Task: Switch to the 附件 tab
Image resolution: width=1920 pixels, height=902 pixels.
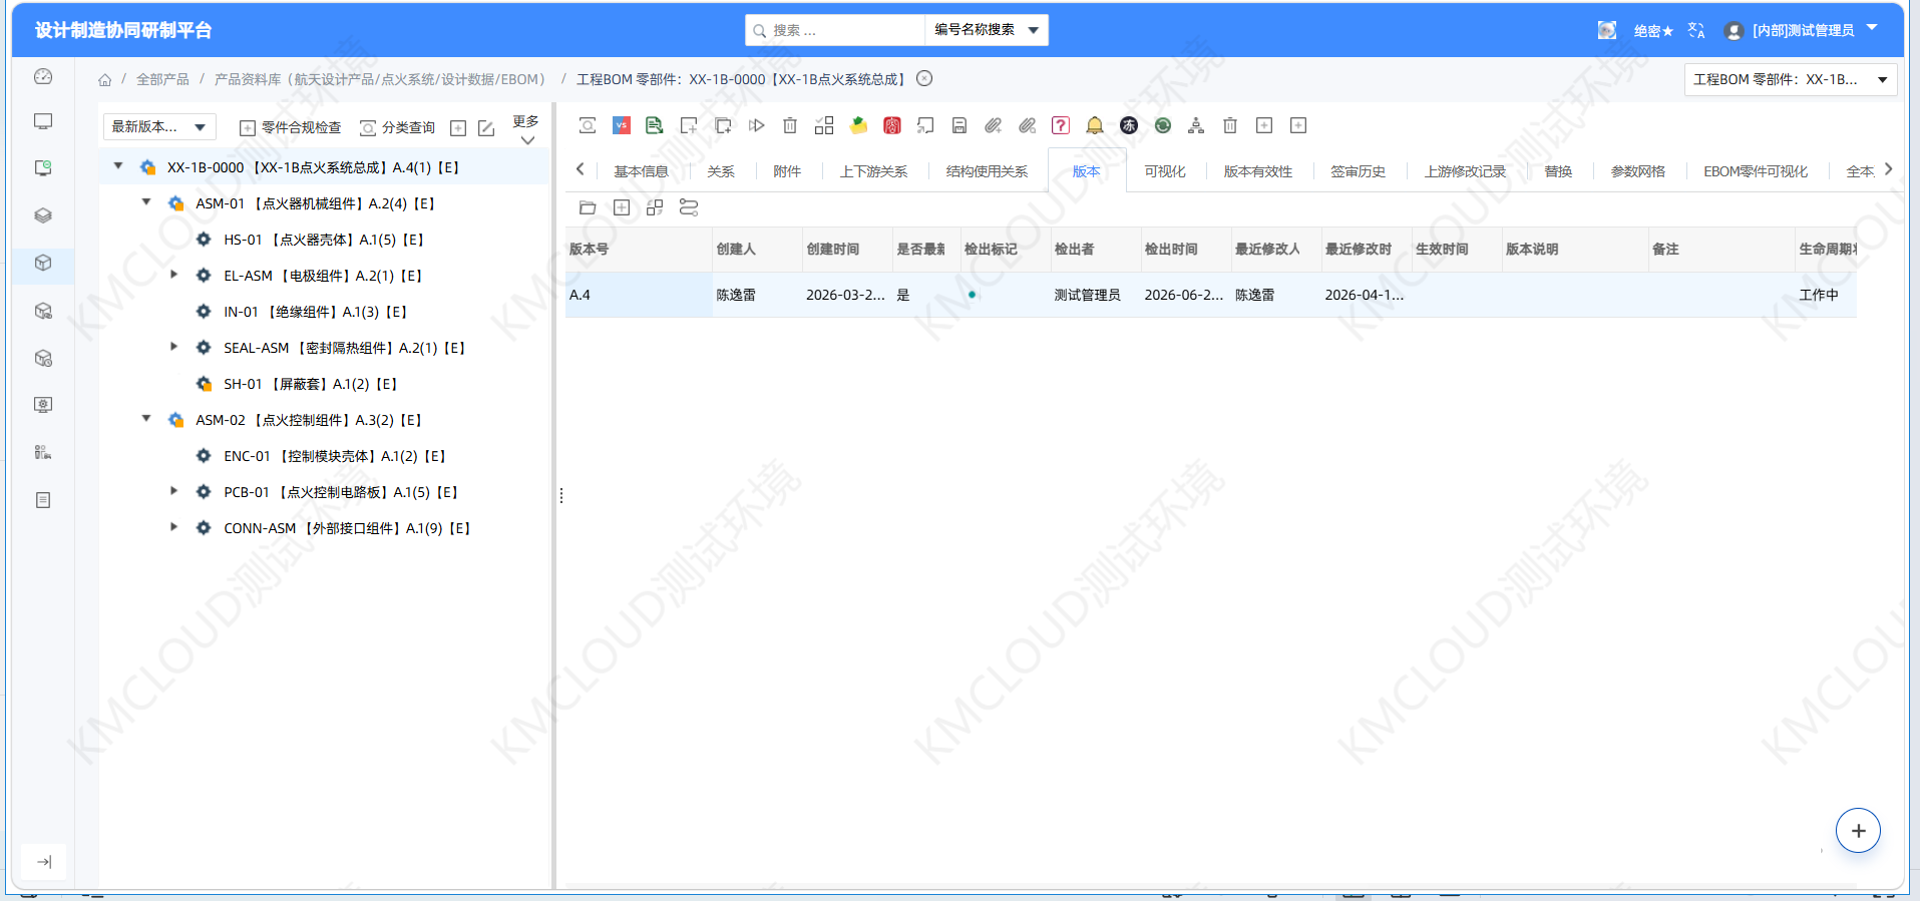Action: pos(787,171)
